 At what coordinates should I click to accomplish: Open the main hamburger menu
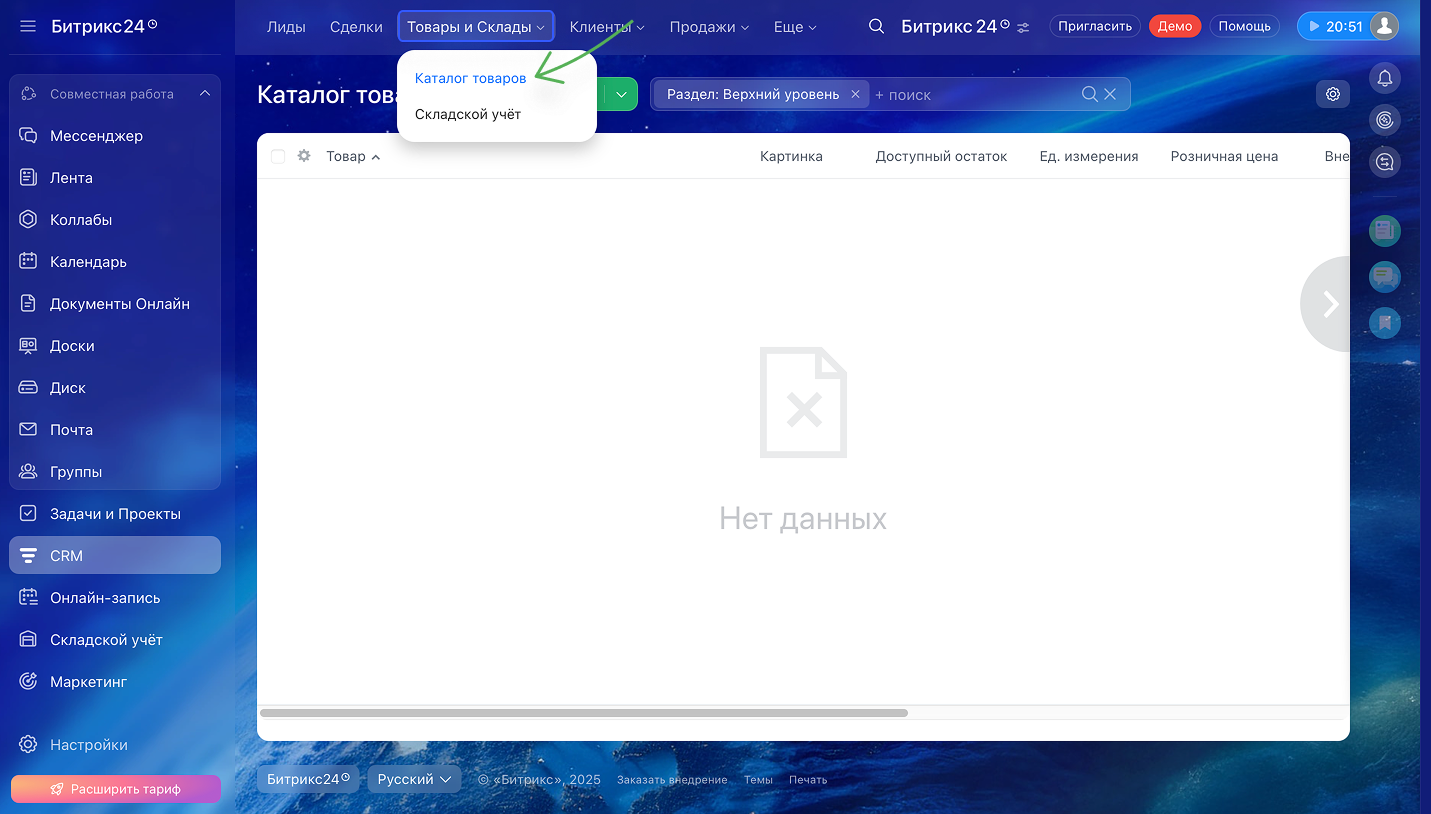point(27,26)
